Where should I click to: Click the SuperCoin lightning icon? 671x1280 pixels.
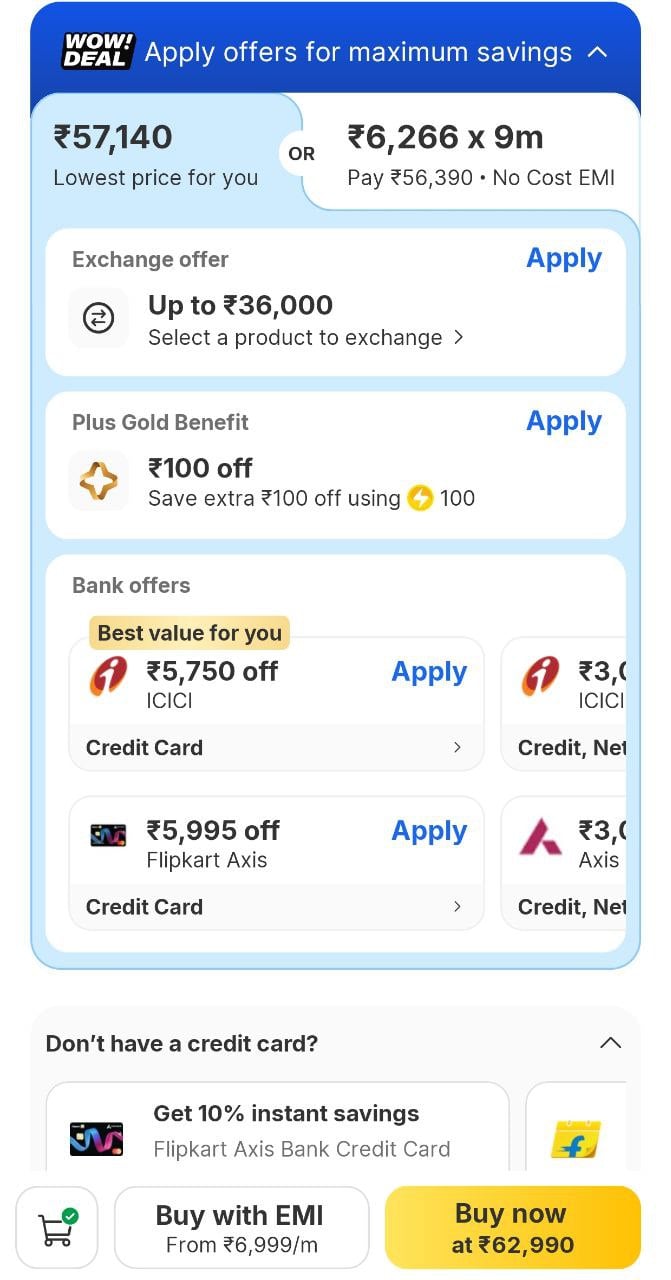point(420,498)
